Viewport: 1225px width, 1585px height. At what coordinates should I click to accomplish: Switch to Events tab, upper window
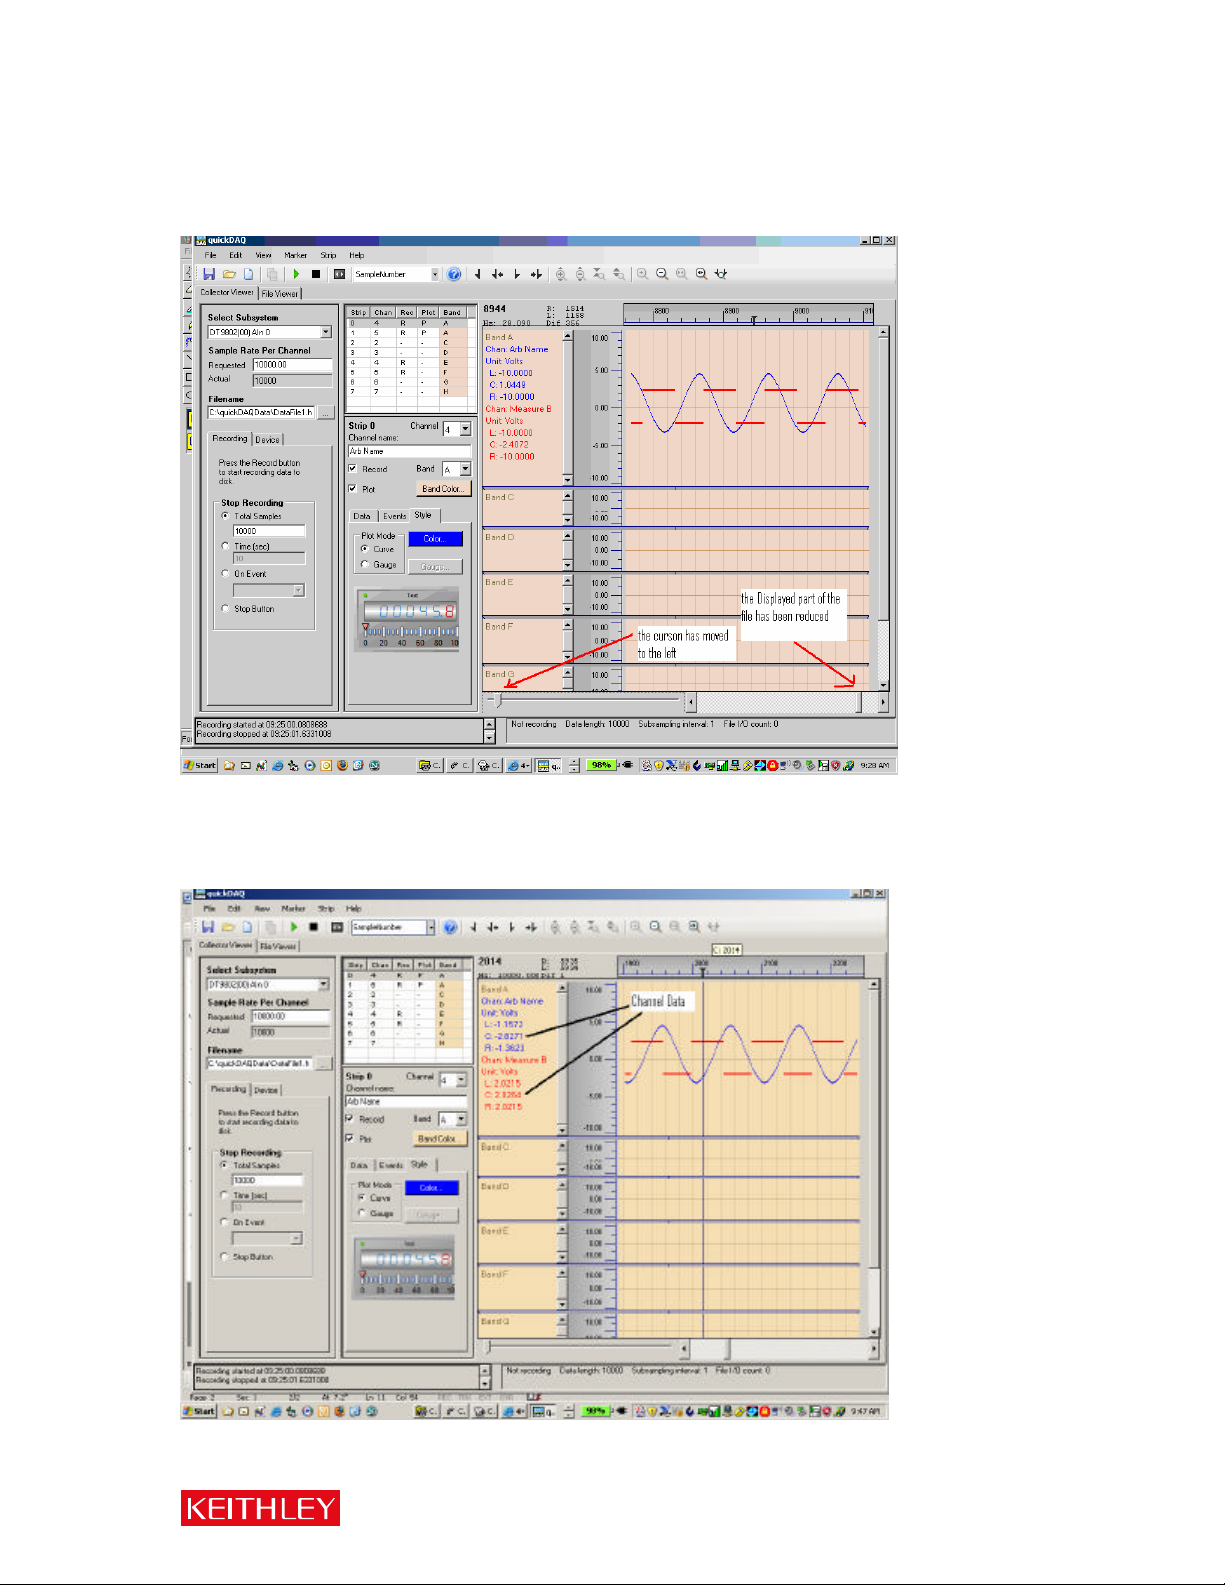point(395,516)
